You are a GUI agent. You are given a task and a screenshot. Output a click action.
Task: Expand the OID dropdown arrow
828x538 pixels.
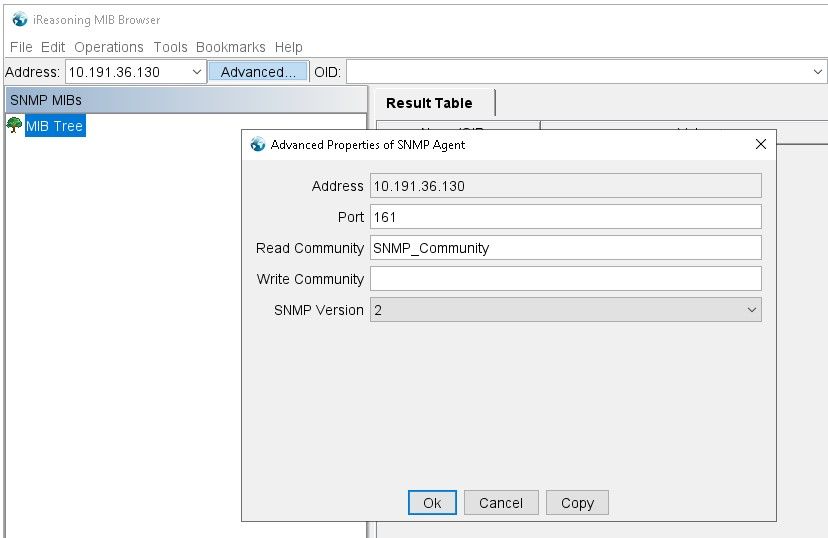[817, 72]
